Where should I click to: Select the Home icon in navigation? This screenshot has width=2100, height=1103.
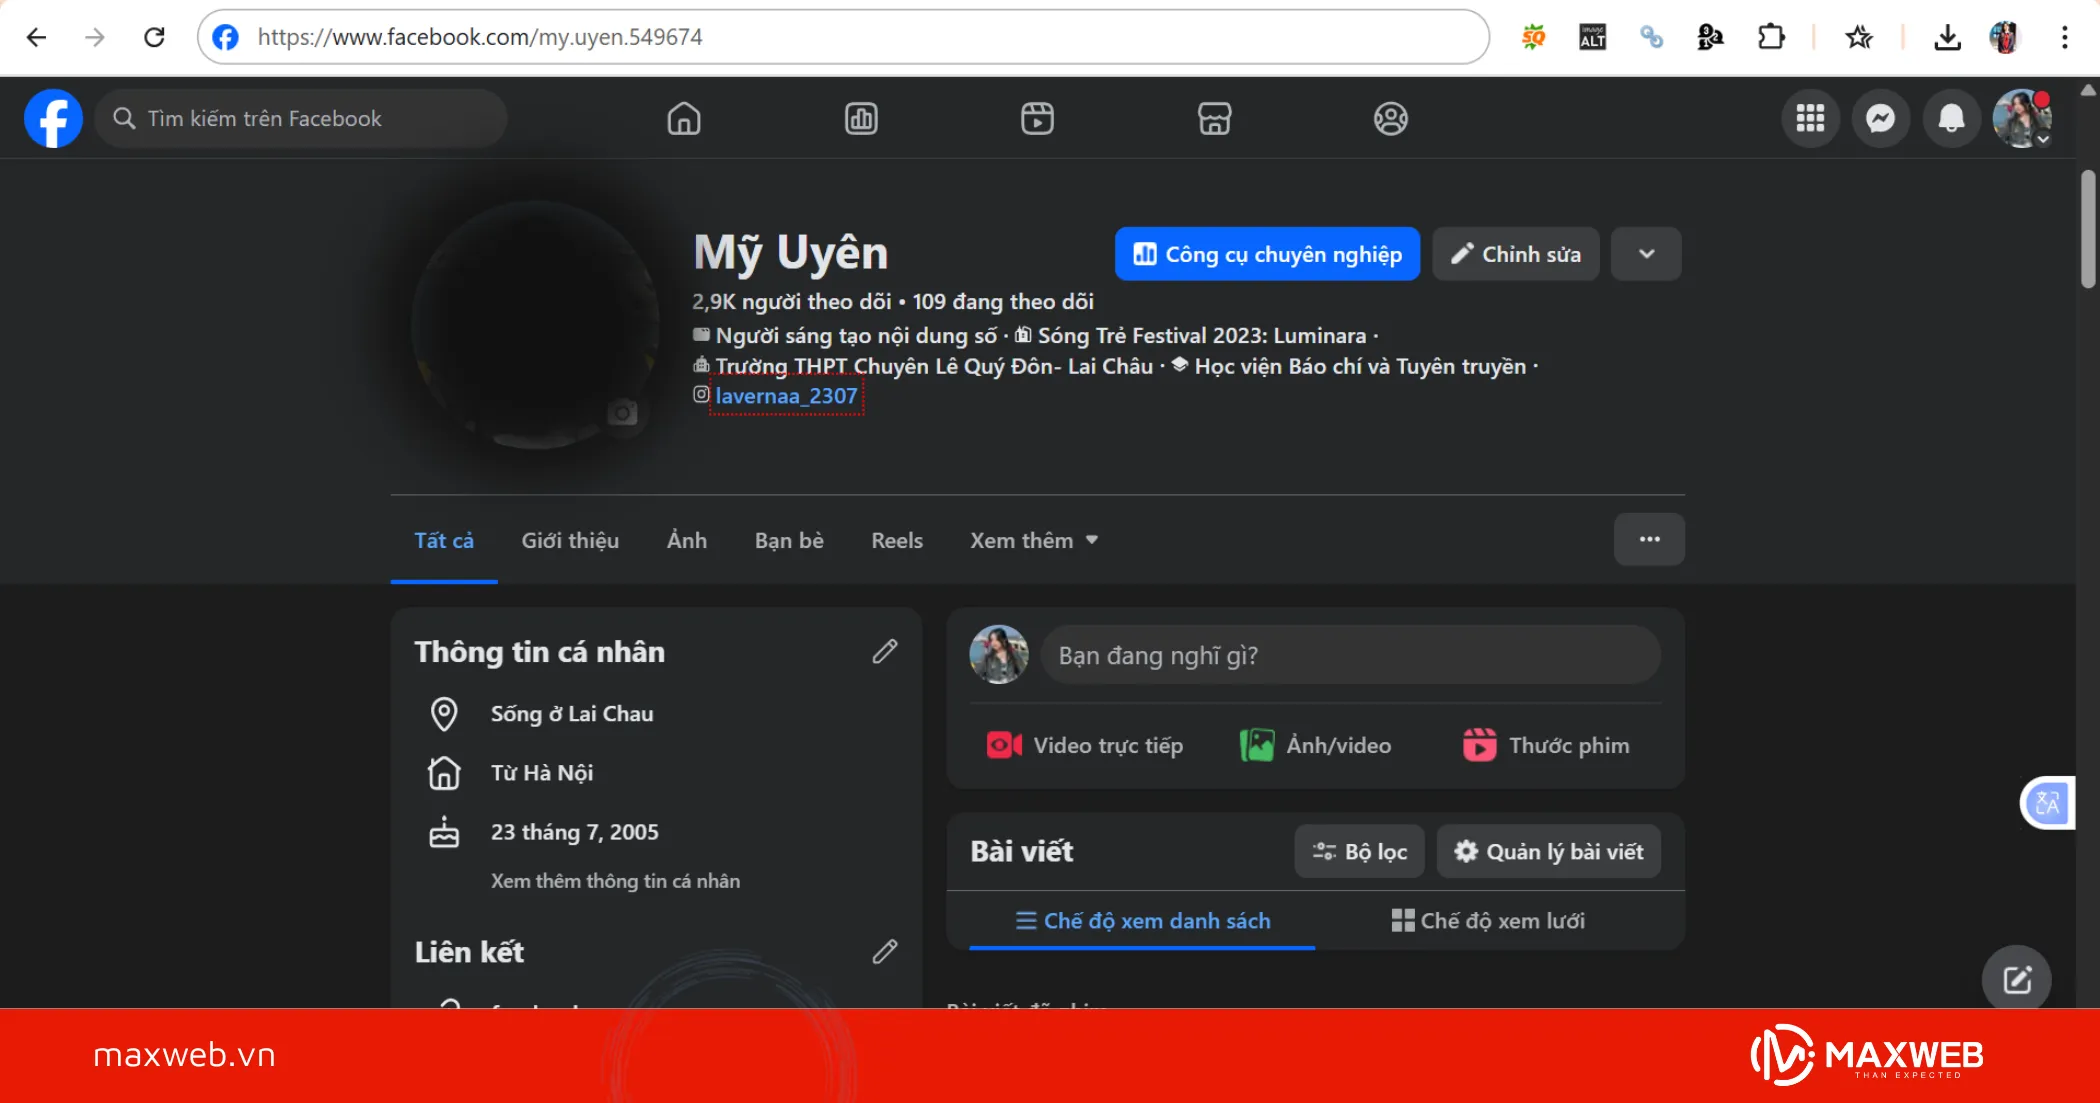point(684,118)
